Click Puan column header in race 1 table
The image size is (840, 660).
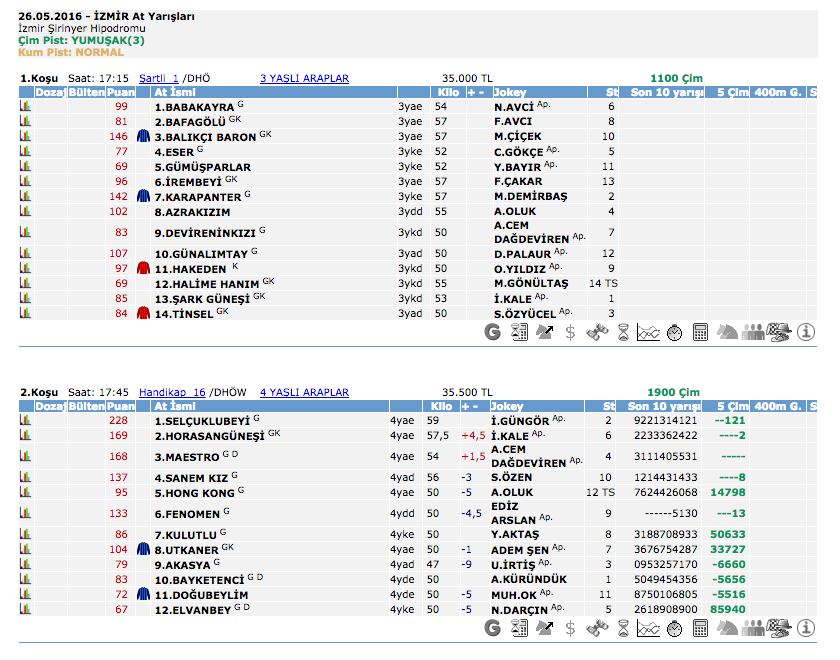(x=121, y=92)
